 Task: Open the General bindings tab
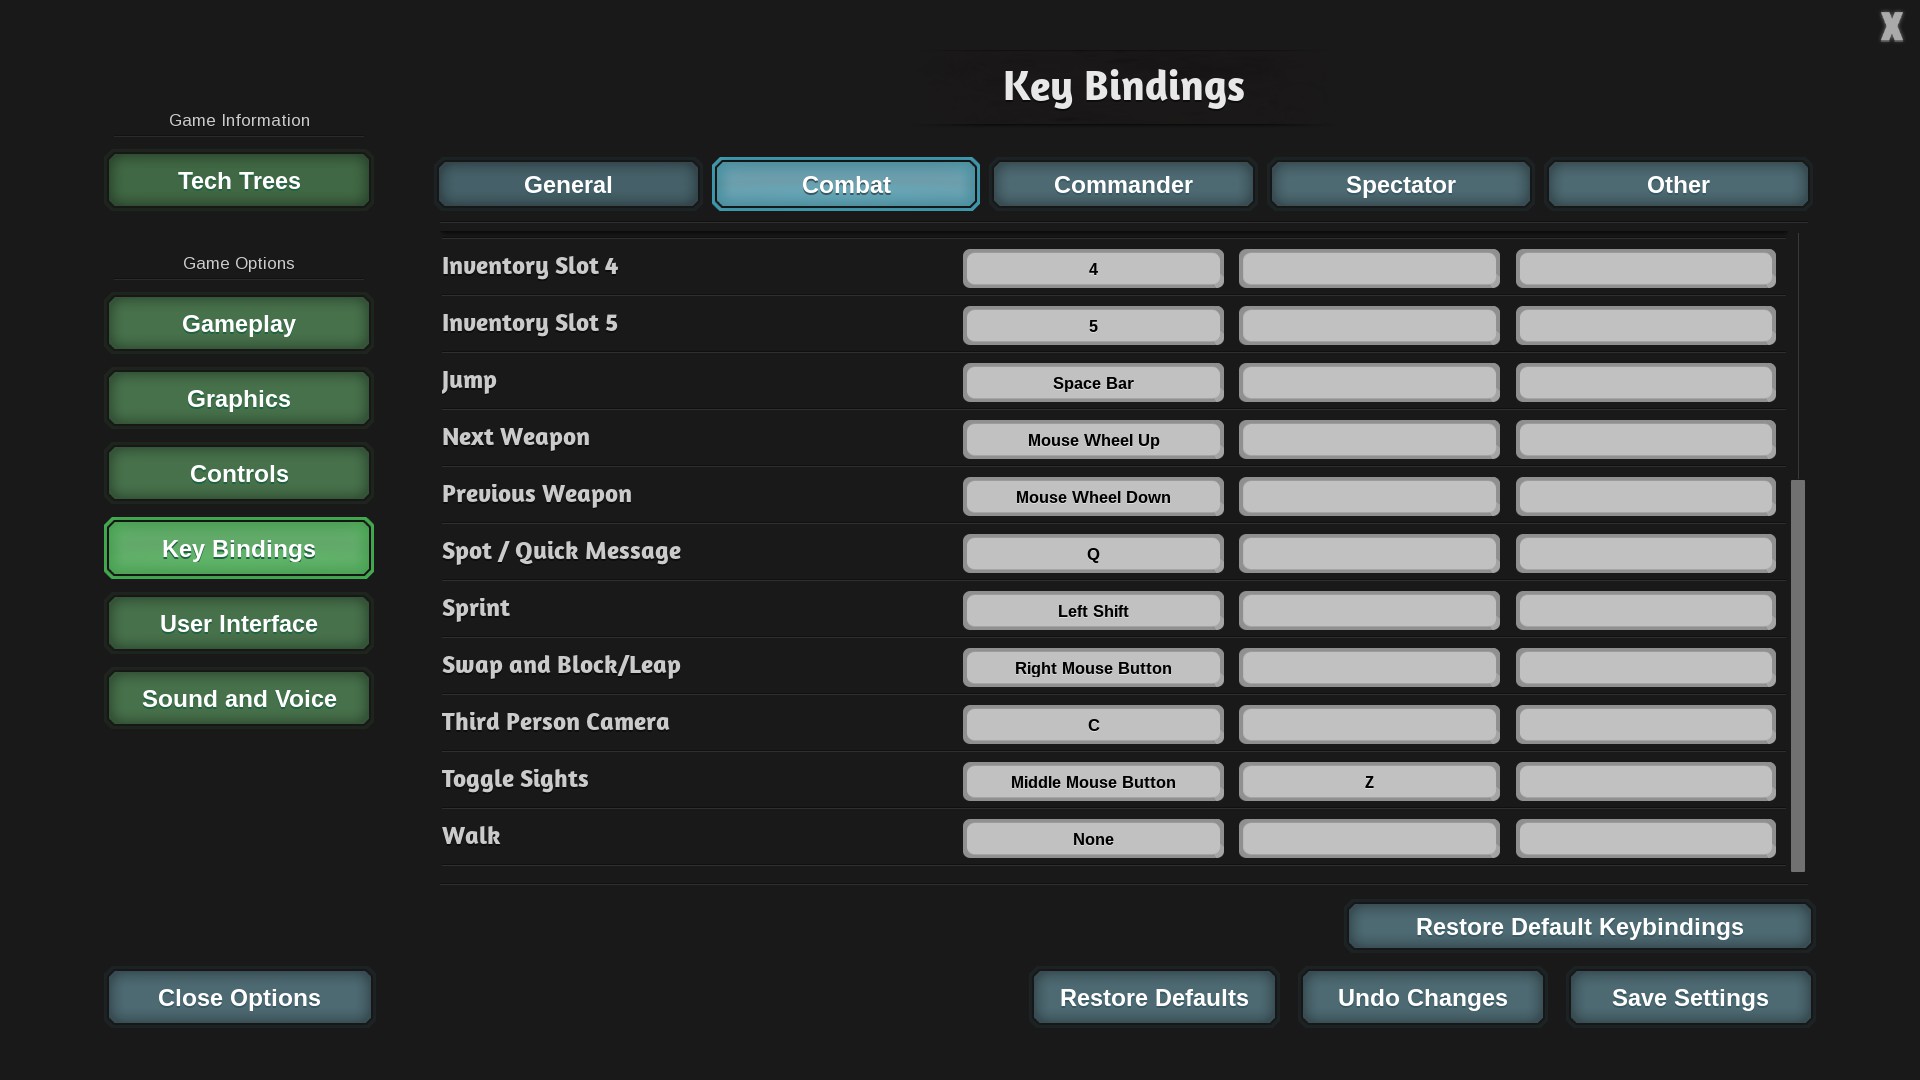click(568, 185)
